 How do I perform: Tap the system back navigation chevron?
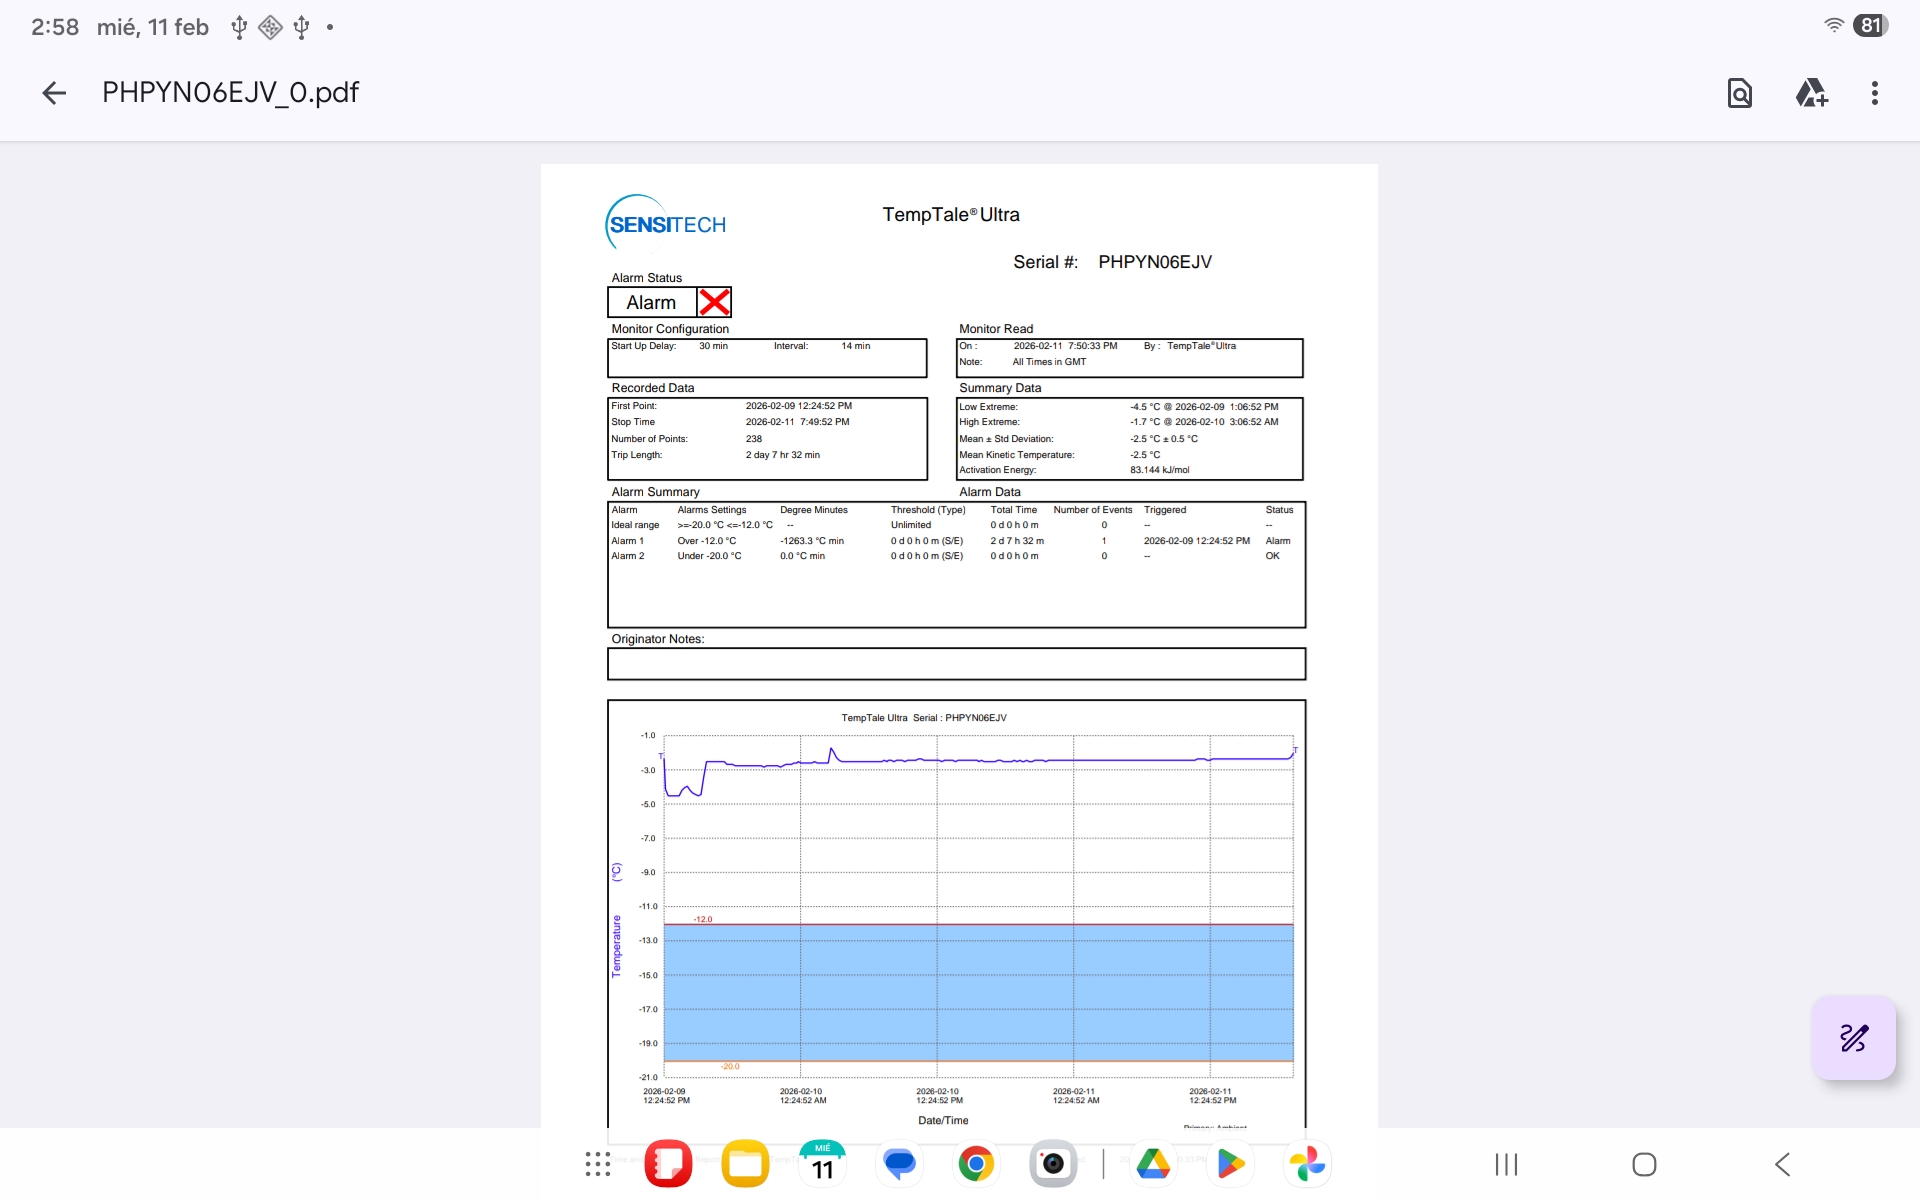[x=1782, y=1164]
